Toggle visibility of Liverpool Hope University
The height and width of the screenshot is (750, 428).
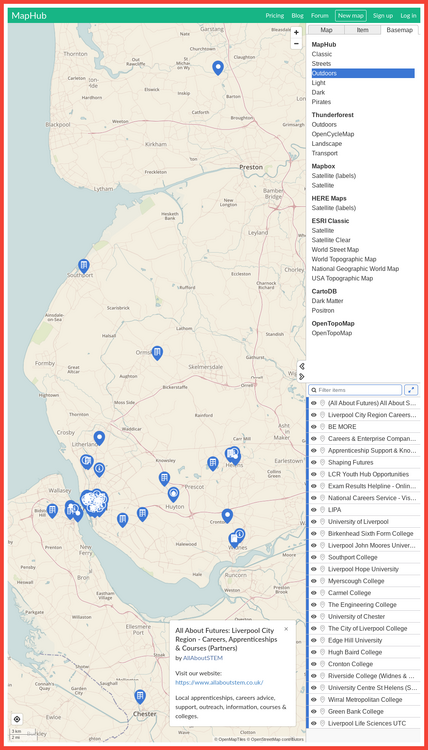coord(314,569)
